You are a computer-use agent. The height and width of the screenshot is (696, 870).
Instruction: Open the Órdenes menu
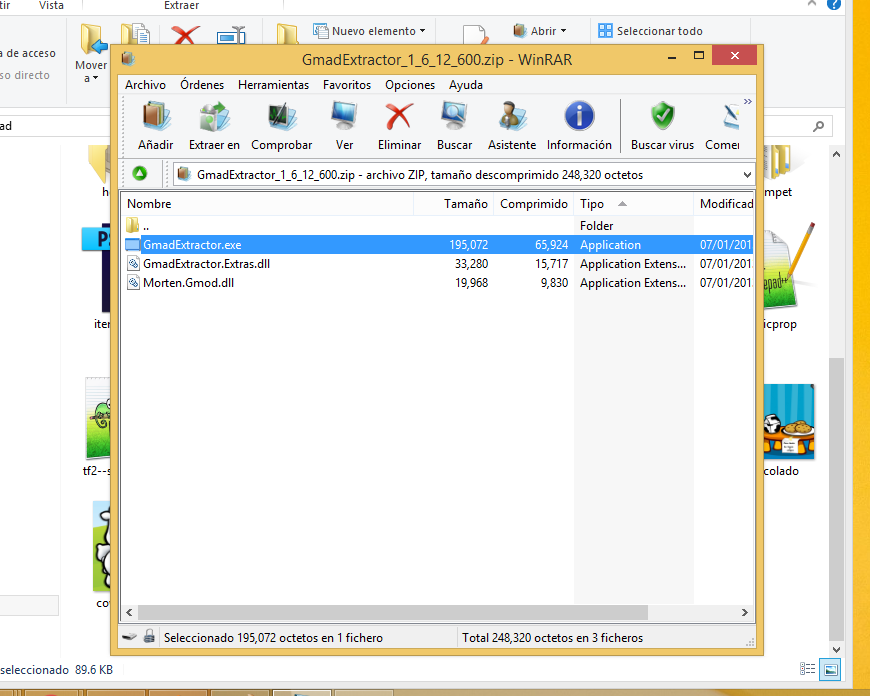(202, 85)
